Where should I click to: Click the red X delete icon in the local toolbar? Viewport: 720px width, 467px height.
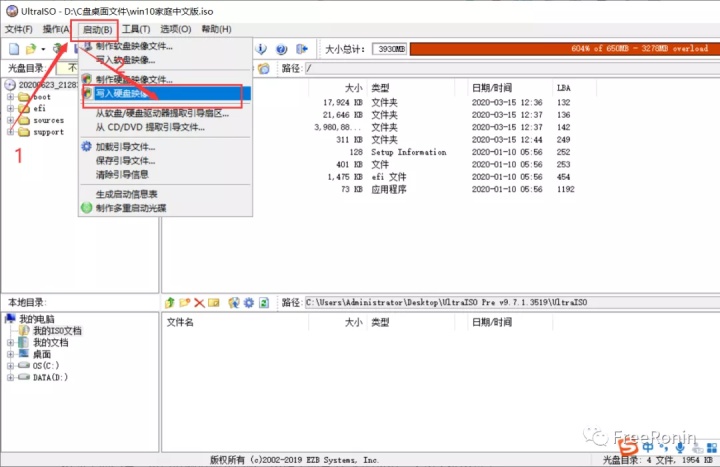199,303
